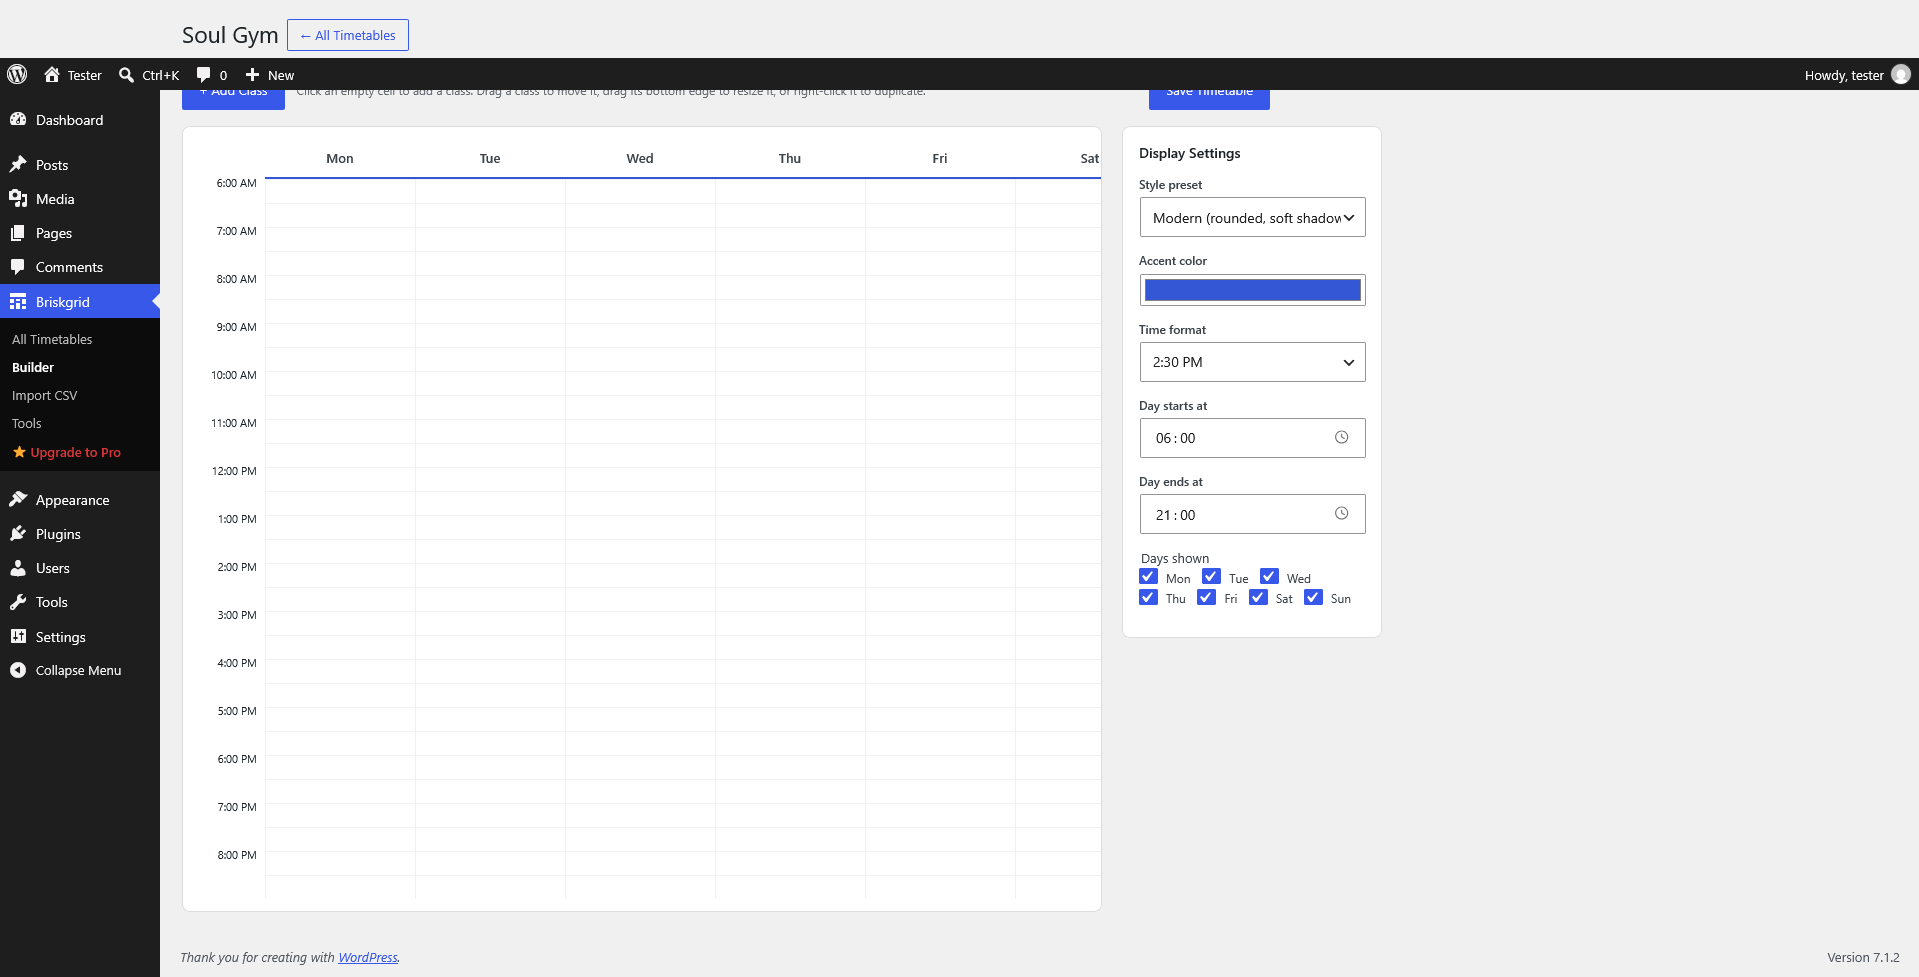
Task: Open the Dashboard gauge icon
Action: [18, 119]
